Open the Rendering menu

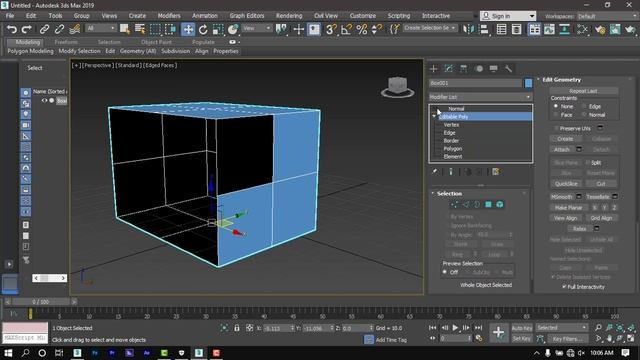click(x=289, y=16)
